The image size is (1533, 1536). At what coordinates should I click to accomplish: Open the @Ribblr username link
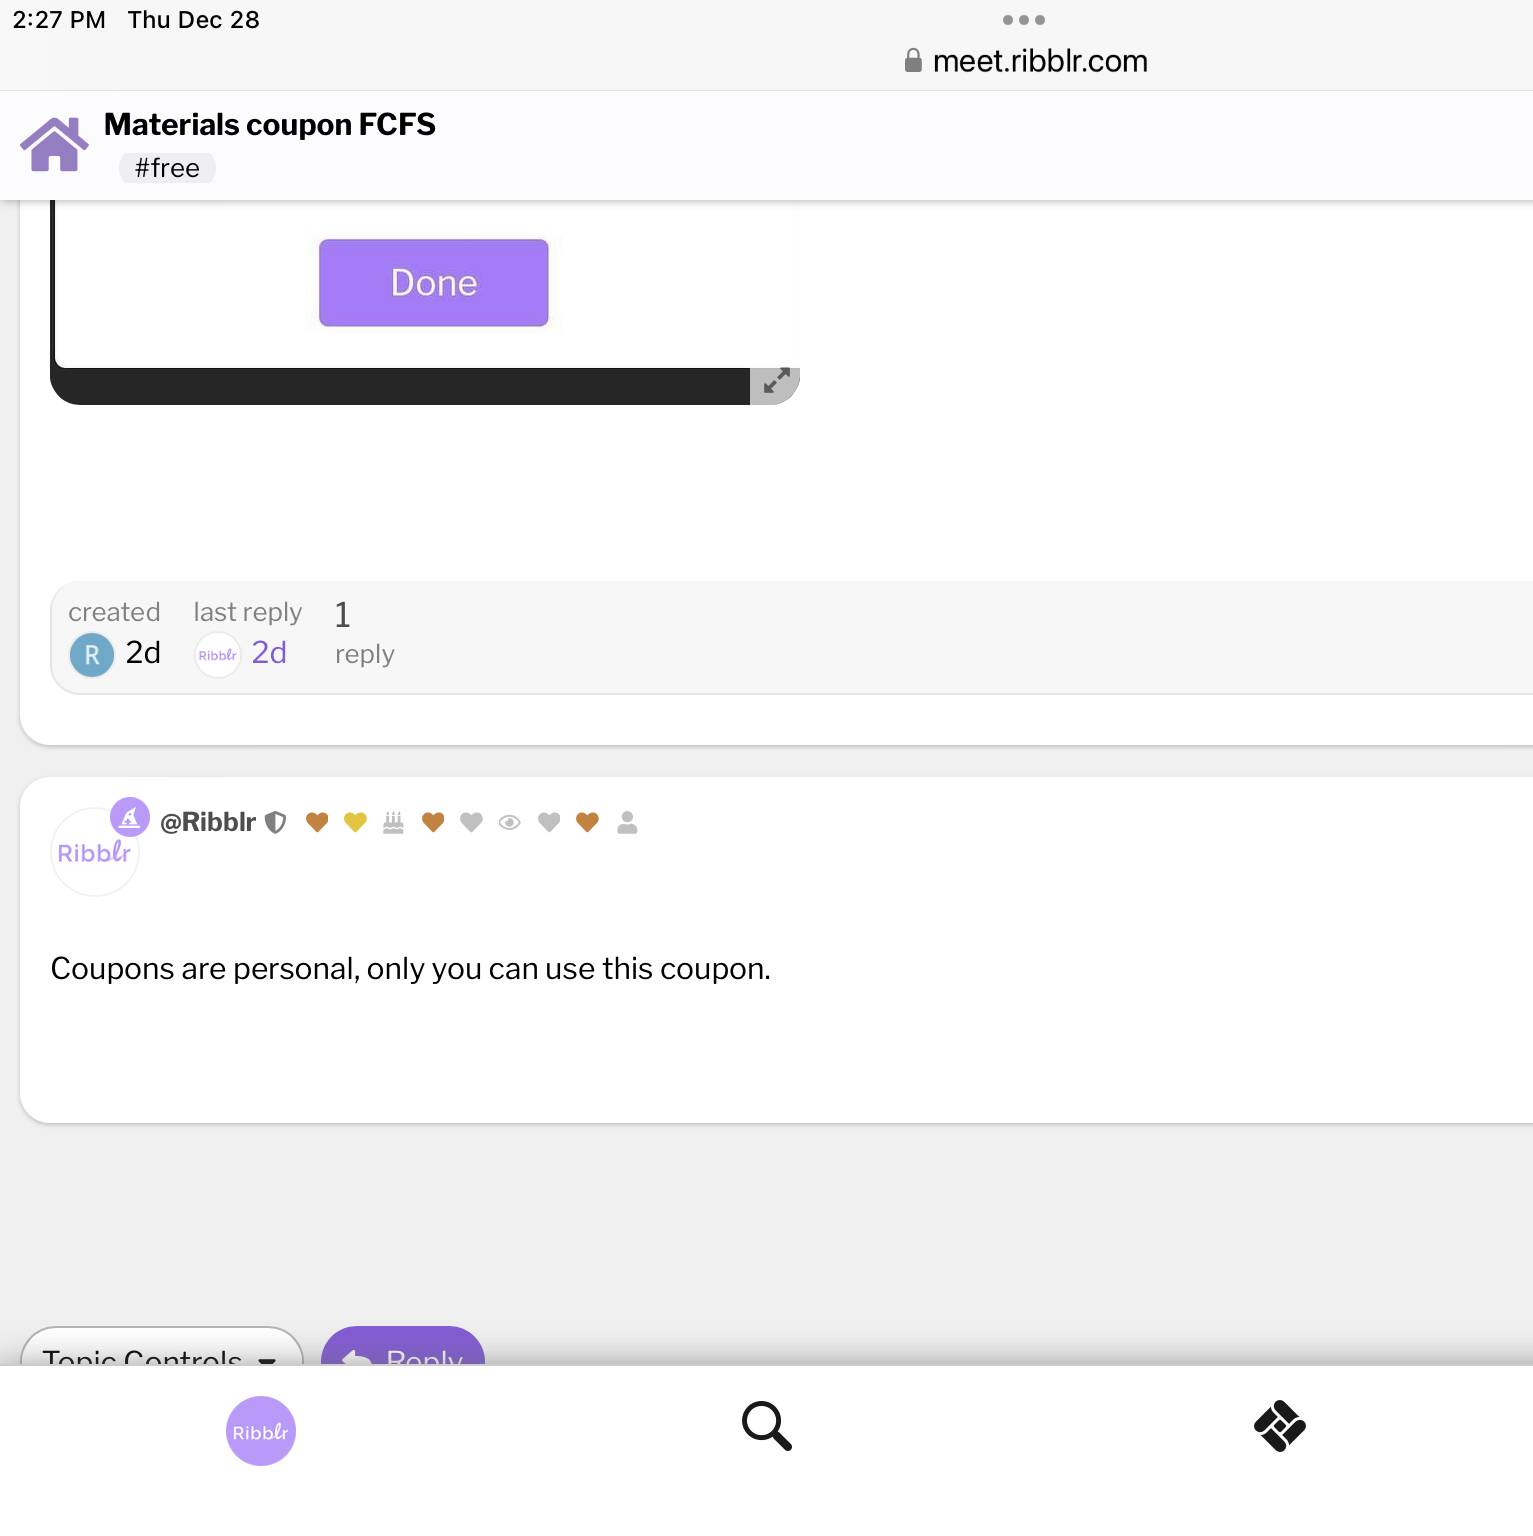(x=207, y=822)
